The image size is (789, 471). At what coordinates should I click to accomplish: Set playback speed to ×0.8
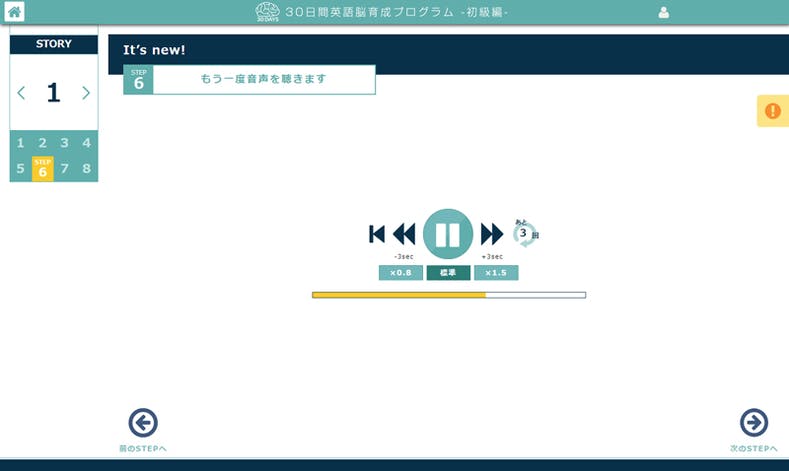[400, 273]
